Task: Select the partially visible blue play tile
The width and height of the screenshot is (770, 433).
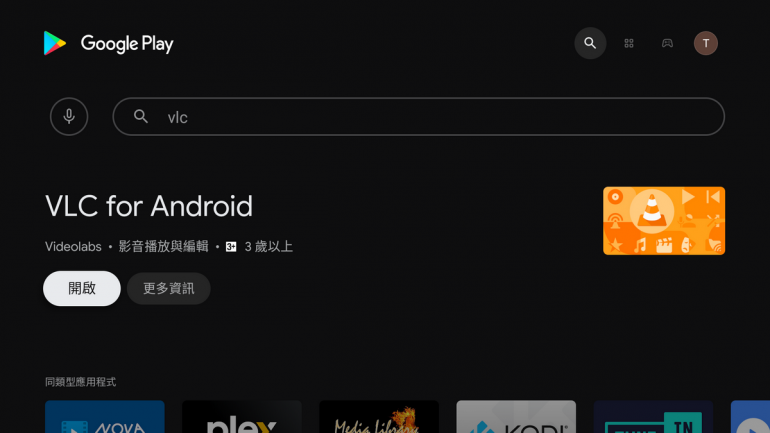Action: pos(750,416)
